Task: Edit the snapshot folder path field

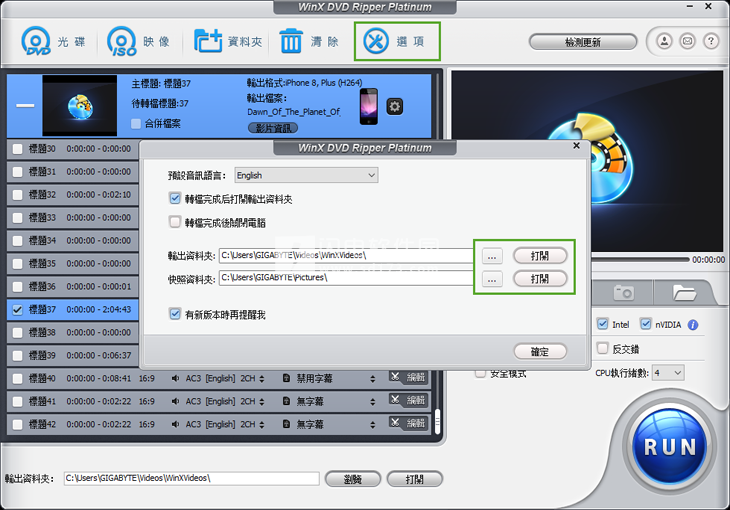Action: click(347, 278)
